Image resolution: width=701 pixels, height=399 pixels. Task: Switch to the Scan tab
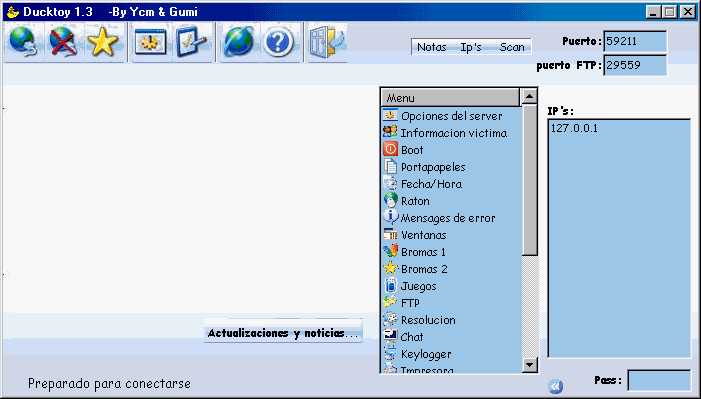tap(512, 47)
